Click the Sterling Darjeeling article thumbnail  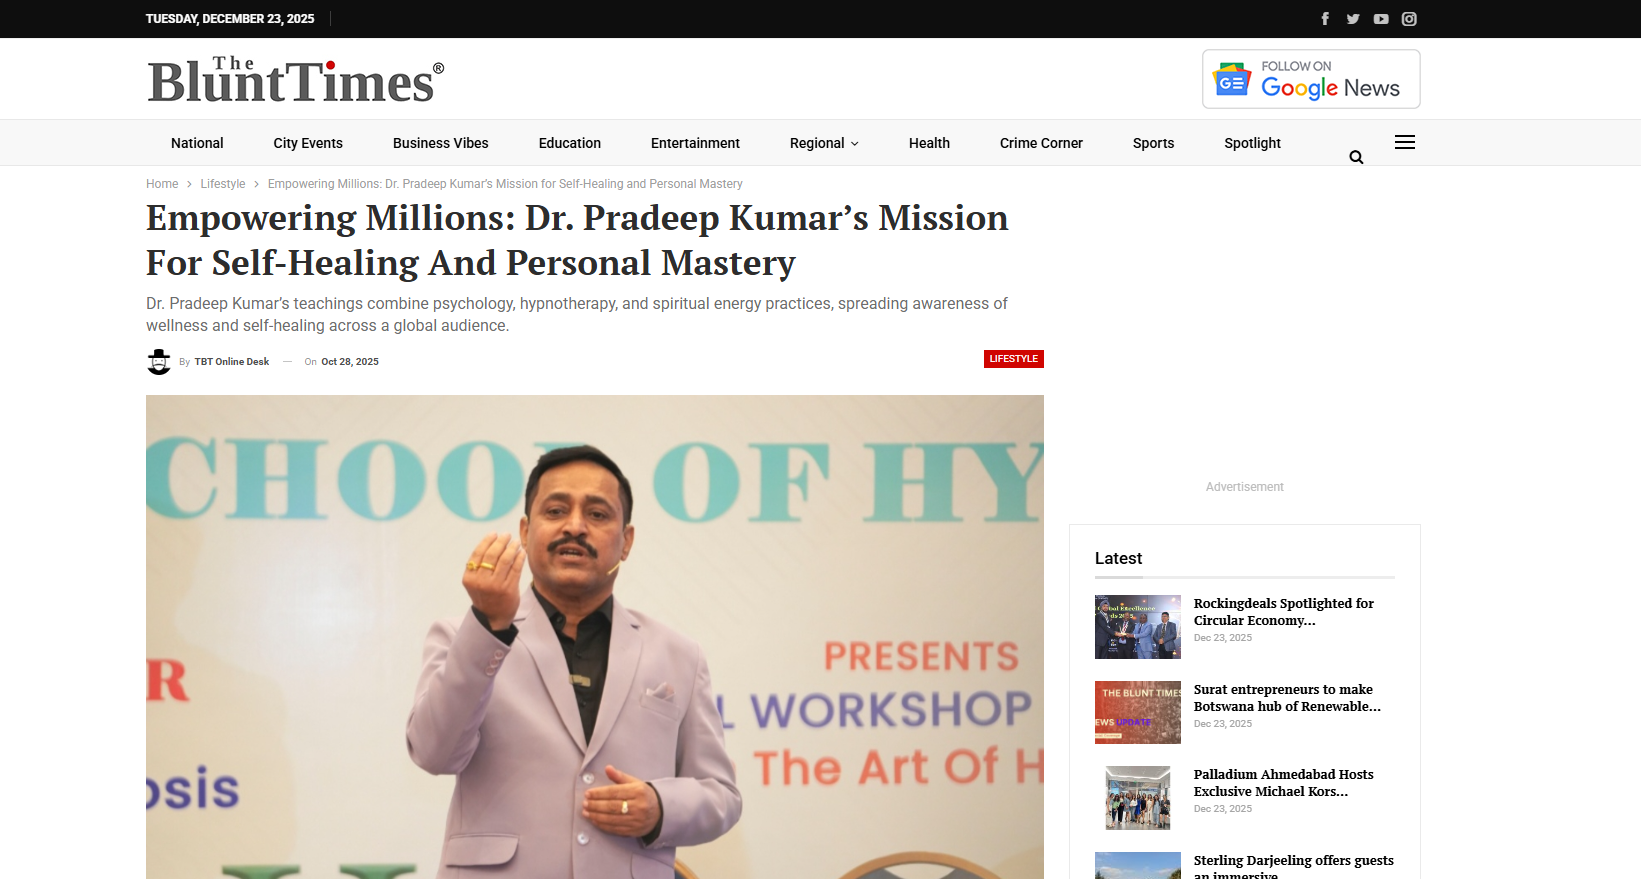click(1138, 866)
